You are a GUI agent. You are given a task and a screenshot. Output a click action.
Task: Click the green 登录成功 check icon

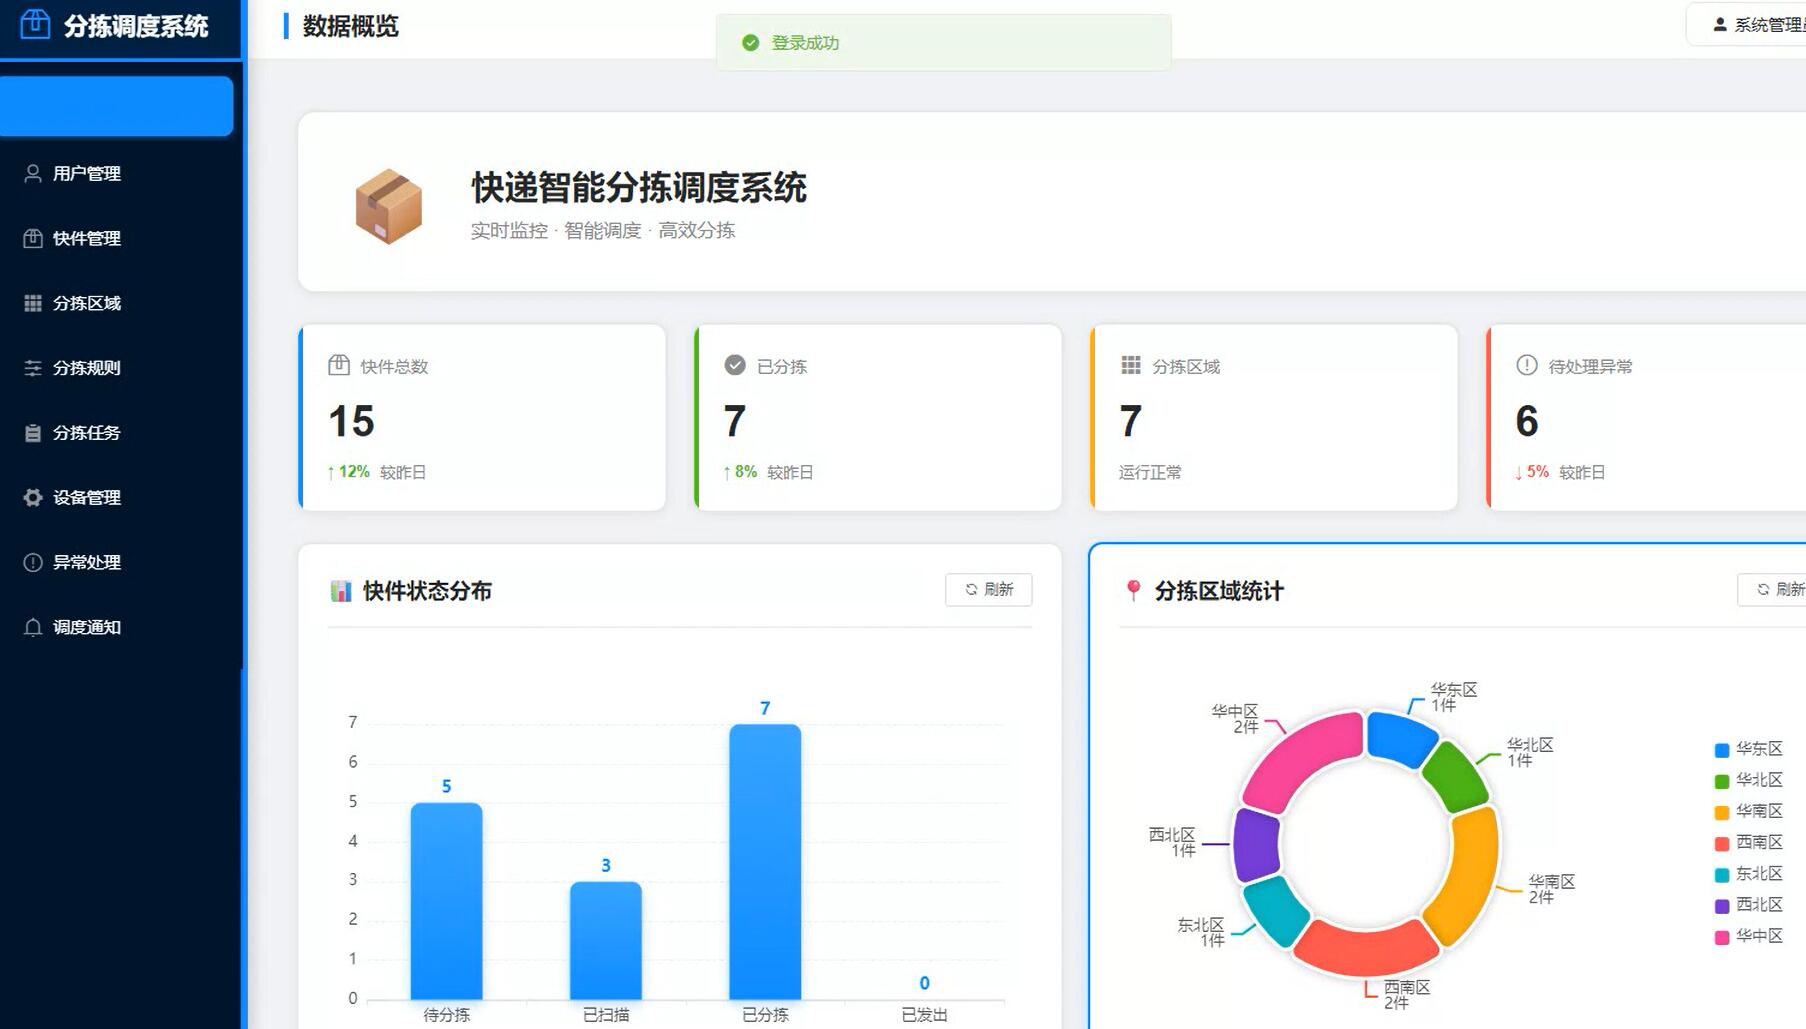pyautogui.click(x=751, y=43)
